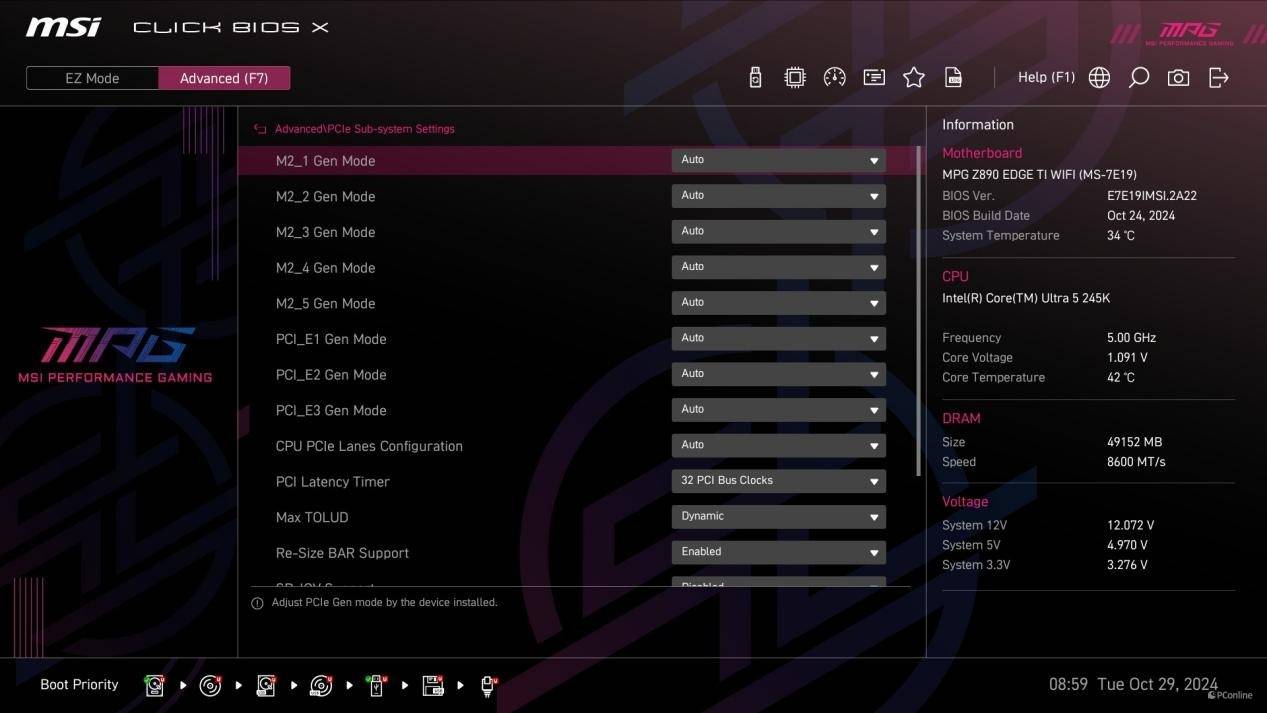Open CPU PCIe Lanes Configuration dropdown

point(778,445)
